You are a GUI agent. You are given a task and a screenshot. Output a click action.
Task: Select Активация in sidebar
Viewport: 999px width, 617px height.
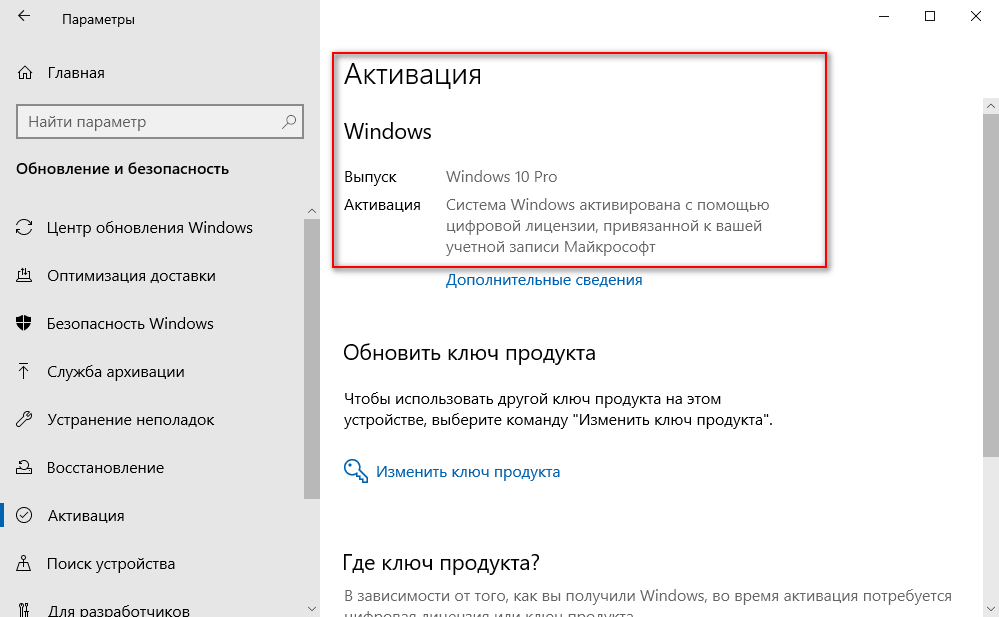pyautogui.click(x=86, y=516)
